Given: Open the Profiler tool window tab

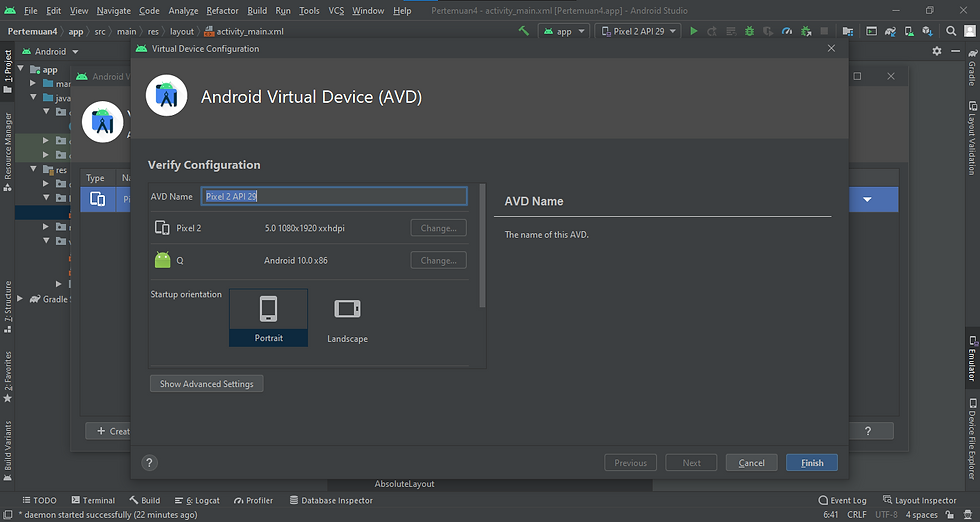Looking at the screenshot, I should point(253,500).
